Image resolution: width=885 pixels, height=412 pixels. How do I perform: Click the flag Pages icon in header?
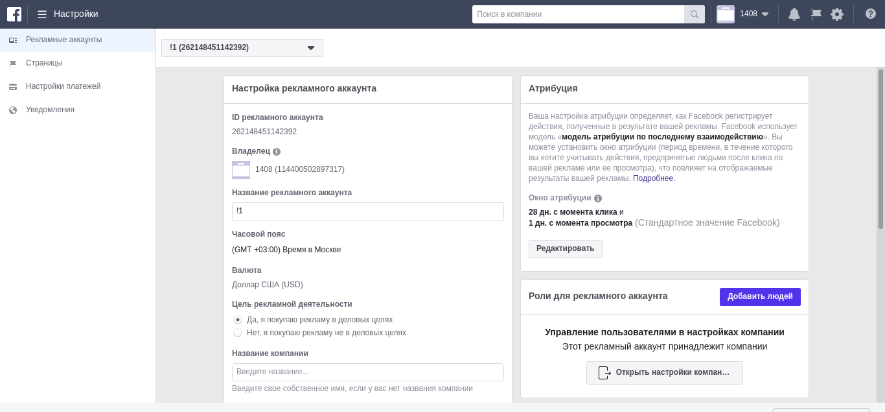click(x=816, y=14)
